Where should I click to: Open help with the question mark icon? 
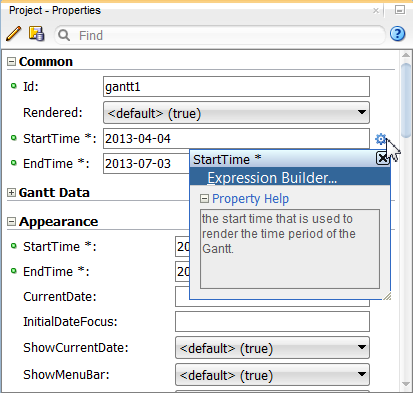(x=397, y=34)
